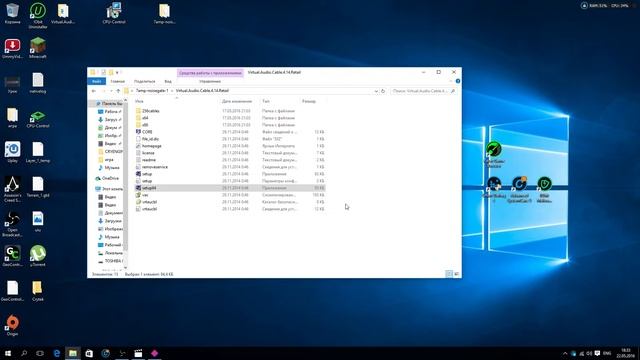Open recent locations dropdown next to Forward
This screenshot has height=360, width=640.
pos(111,91)
